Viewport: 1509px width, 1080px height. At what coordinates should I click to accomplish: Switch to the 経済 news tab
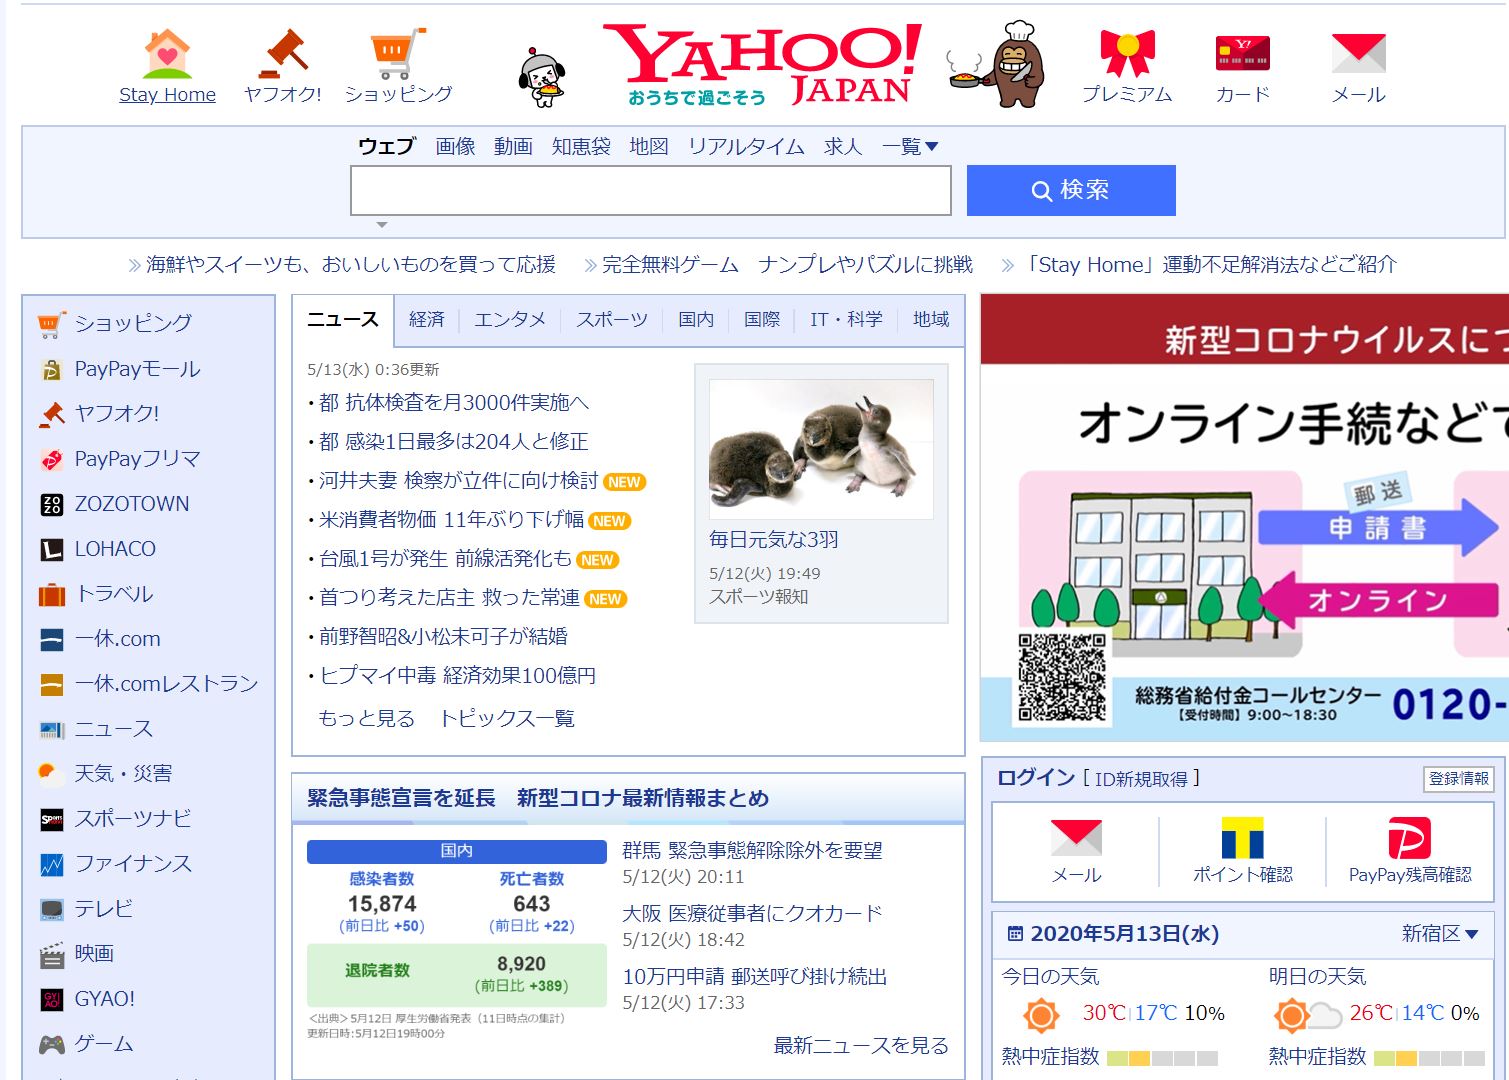coord(426,319)
